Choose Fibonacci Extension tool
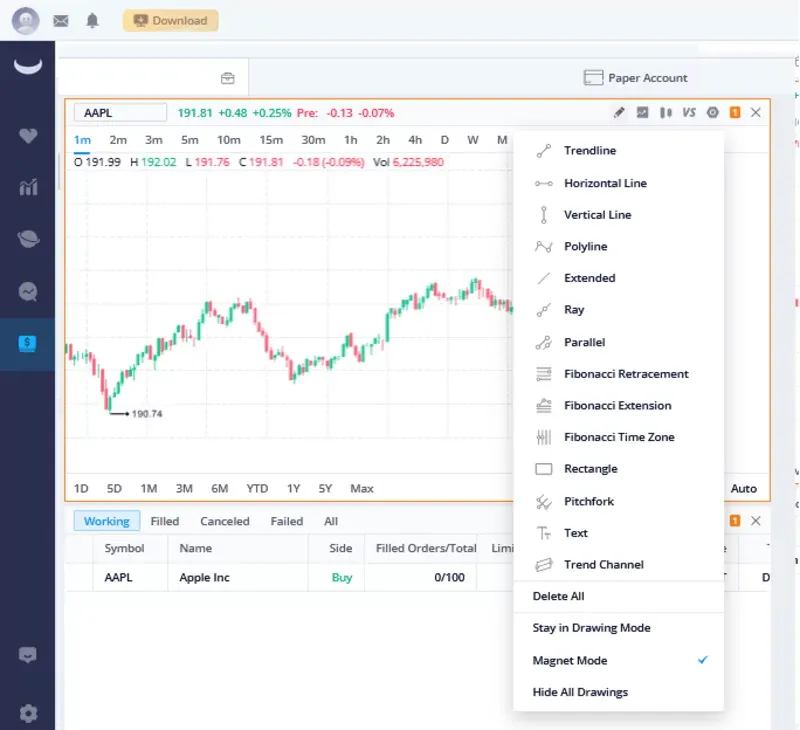800x730 pixels. point(618,406)
